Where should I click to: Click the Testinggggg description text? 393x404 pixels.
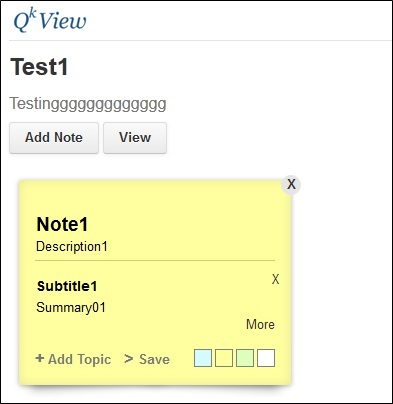coord(88,104)
